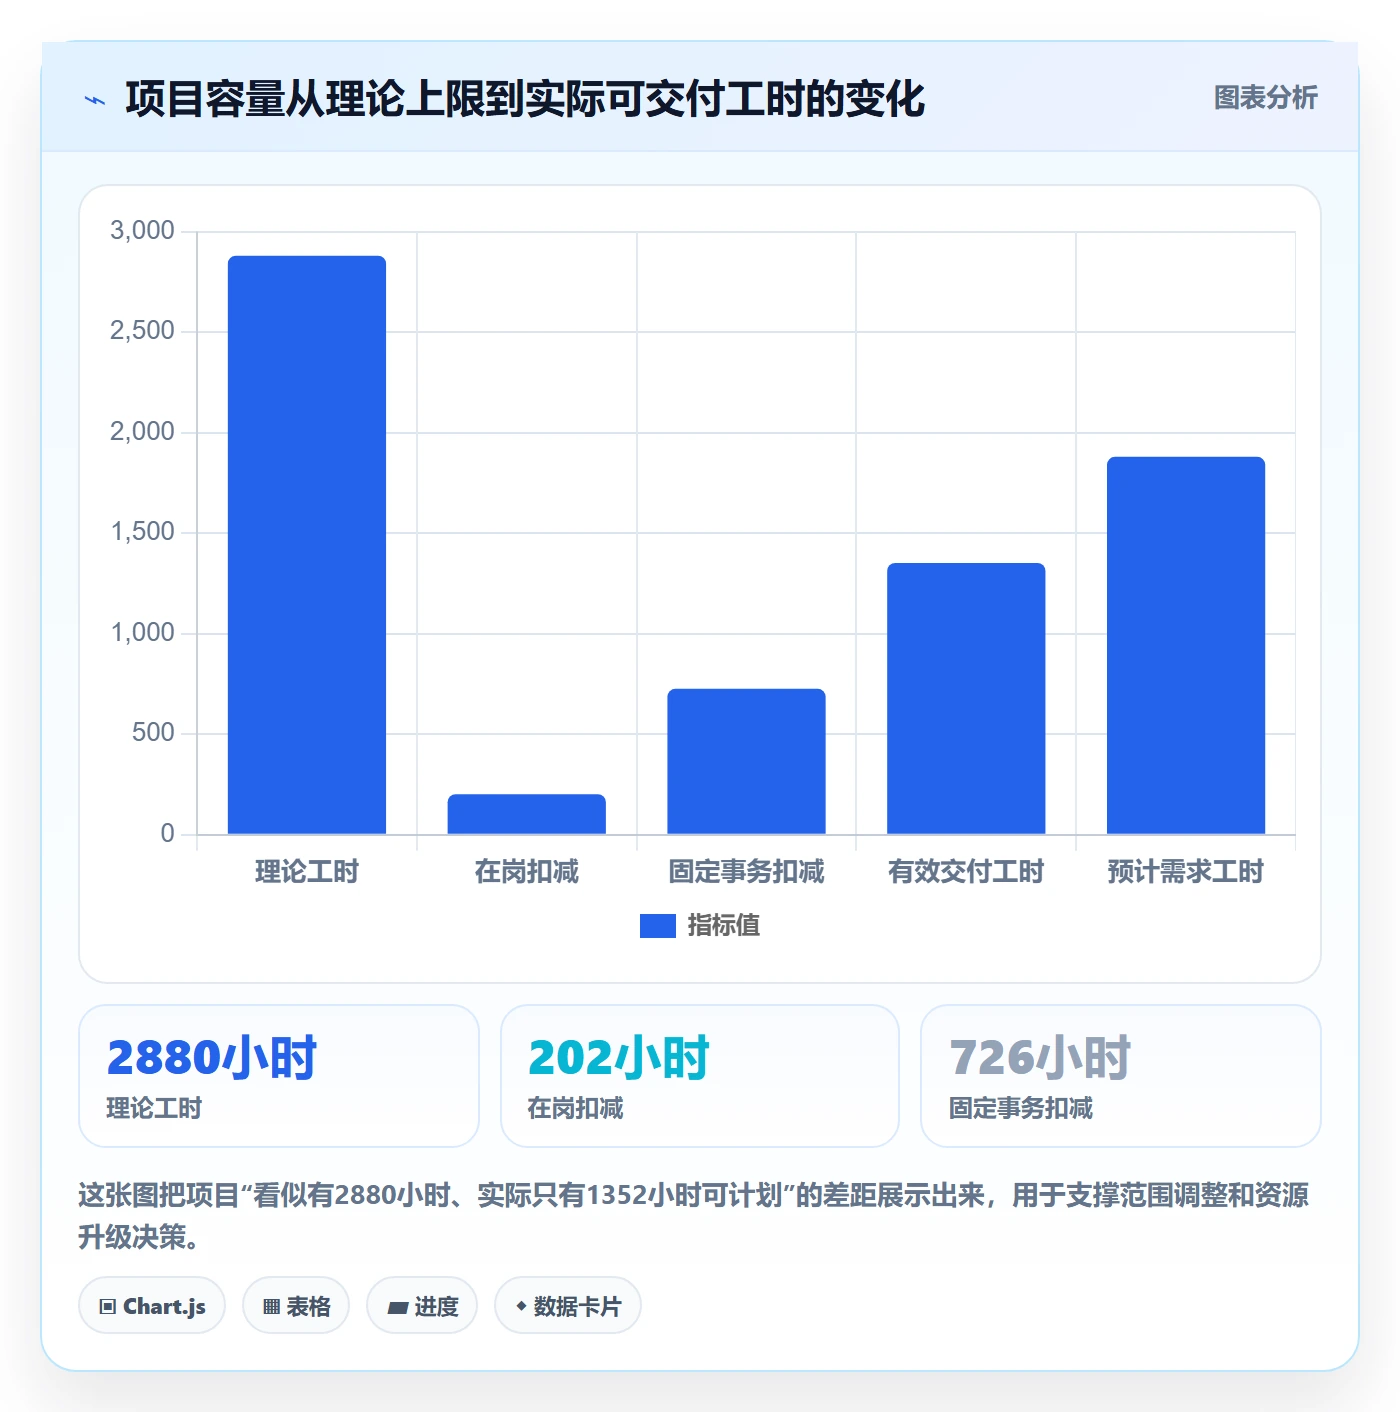Image resolution: width=1400 pixels, height=1412 pixels.
Task: Open the 726小时 固定事务扣减 data card
Action: 1121,1076
